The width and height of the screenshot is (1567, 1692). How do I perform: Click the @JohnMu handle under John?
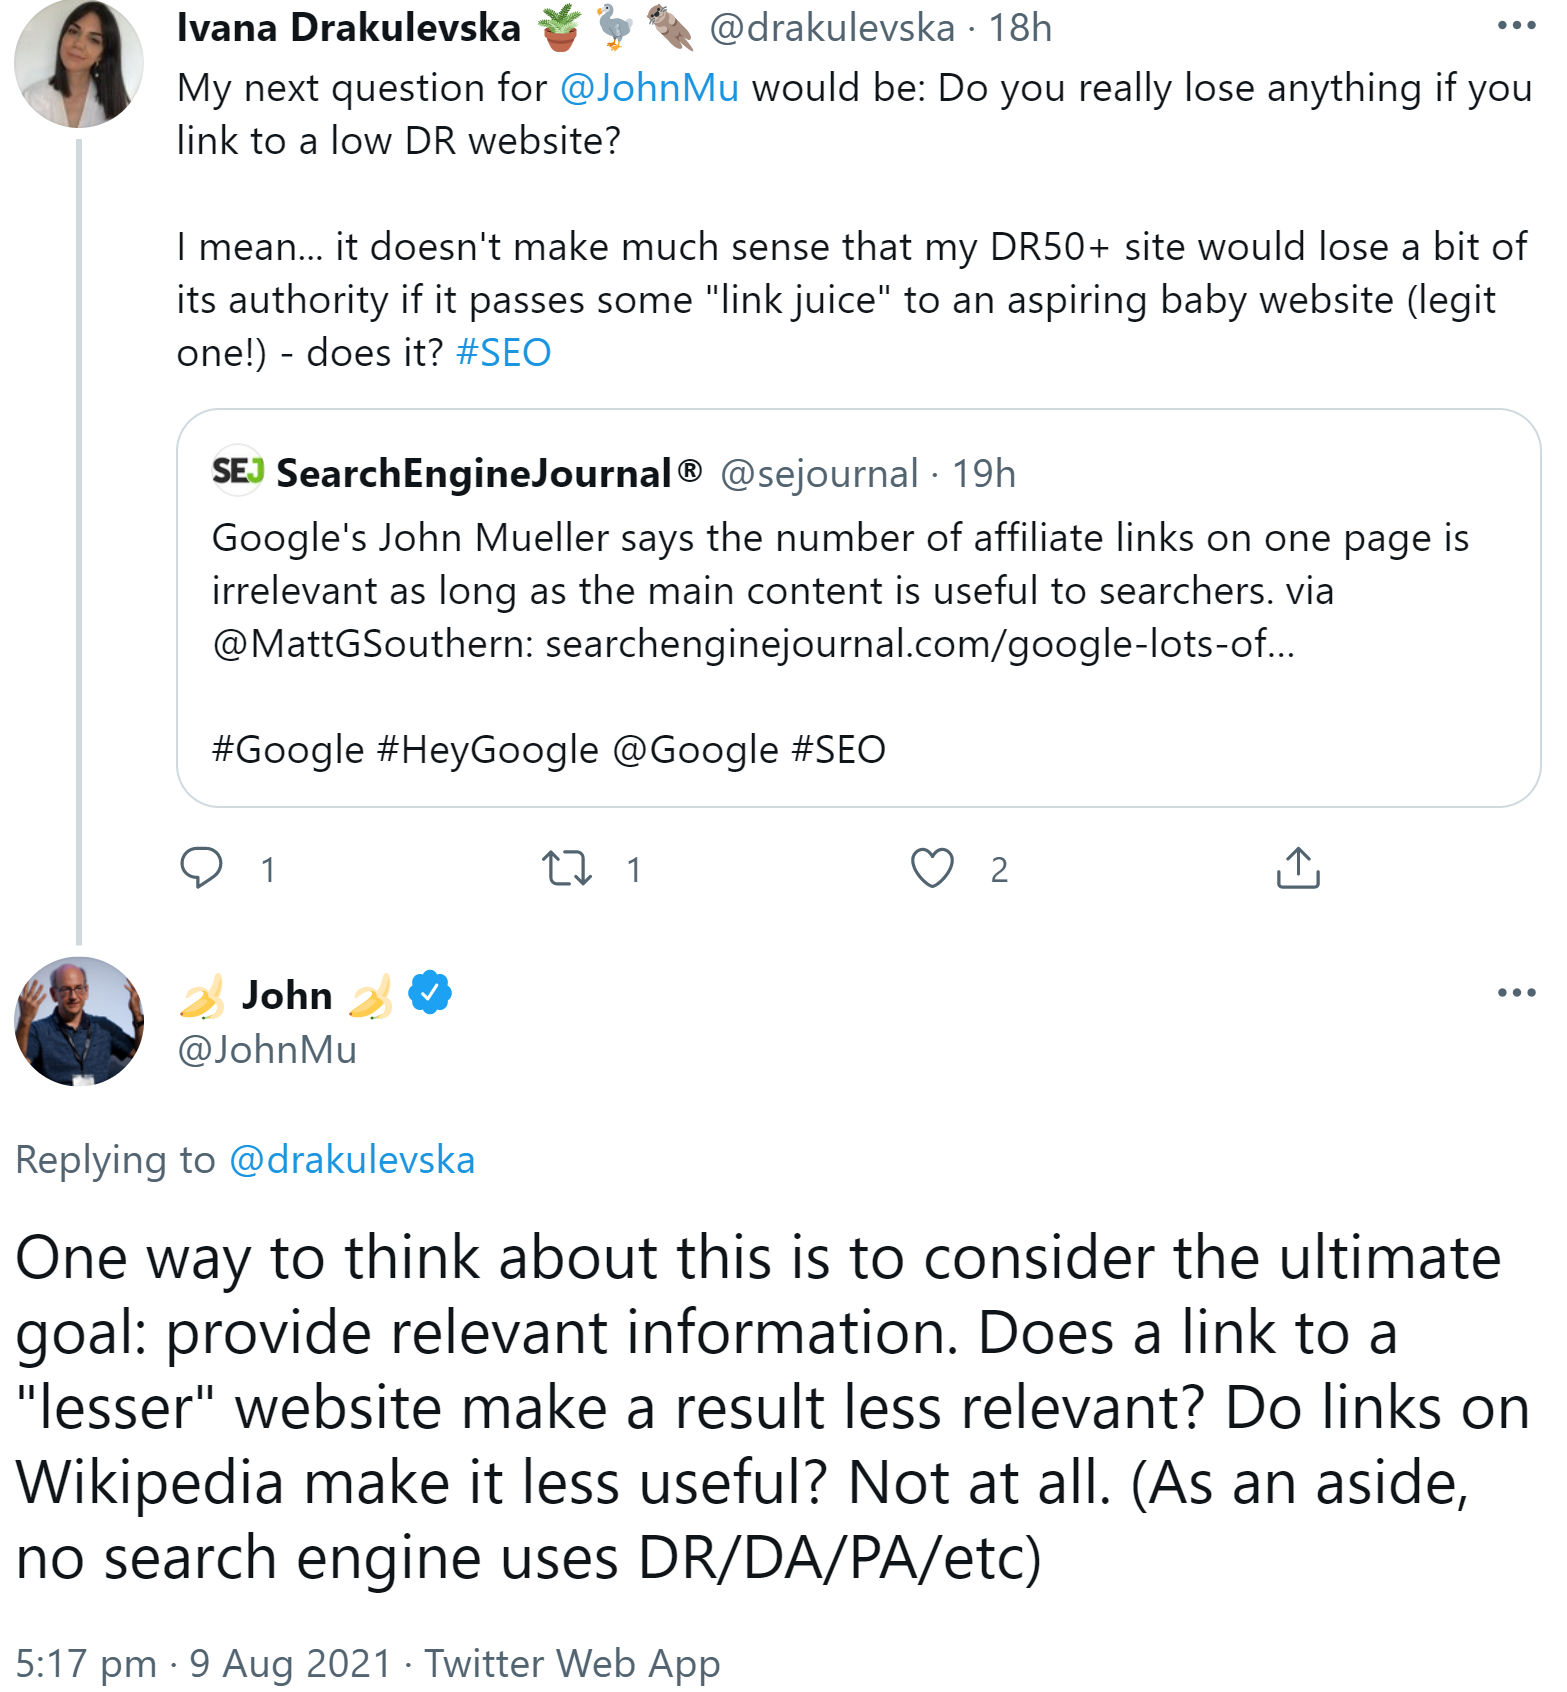click(x=267, y=1050)
